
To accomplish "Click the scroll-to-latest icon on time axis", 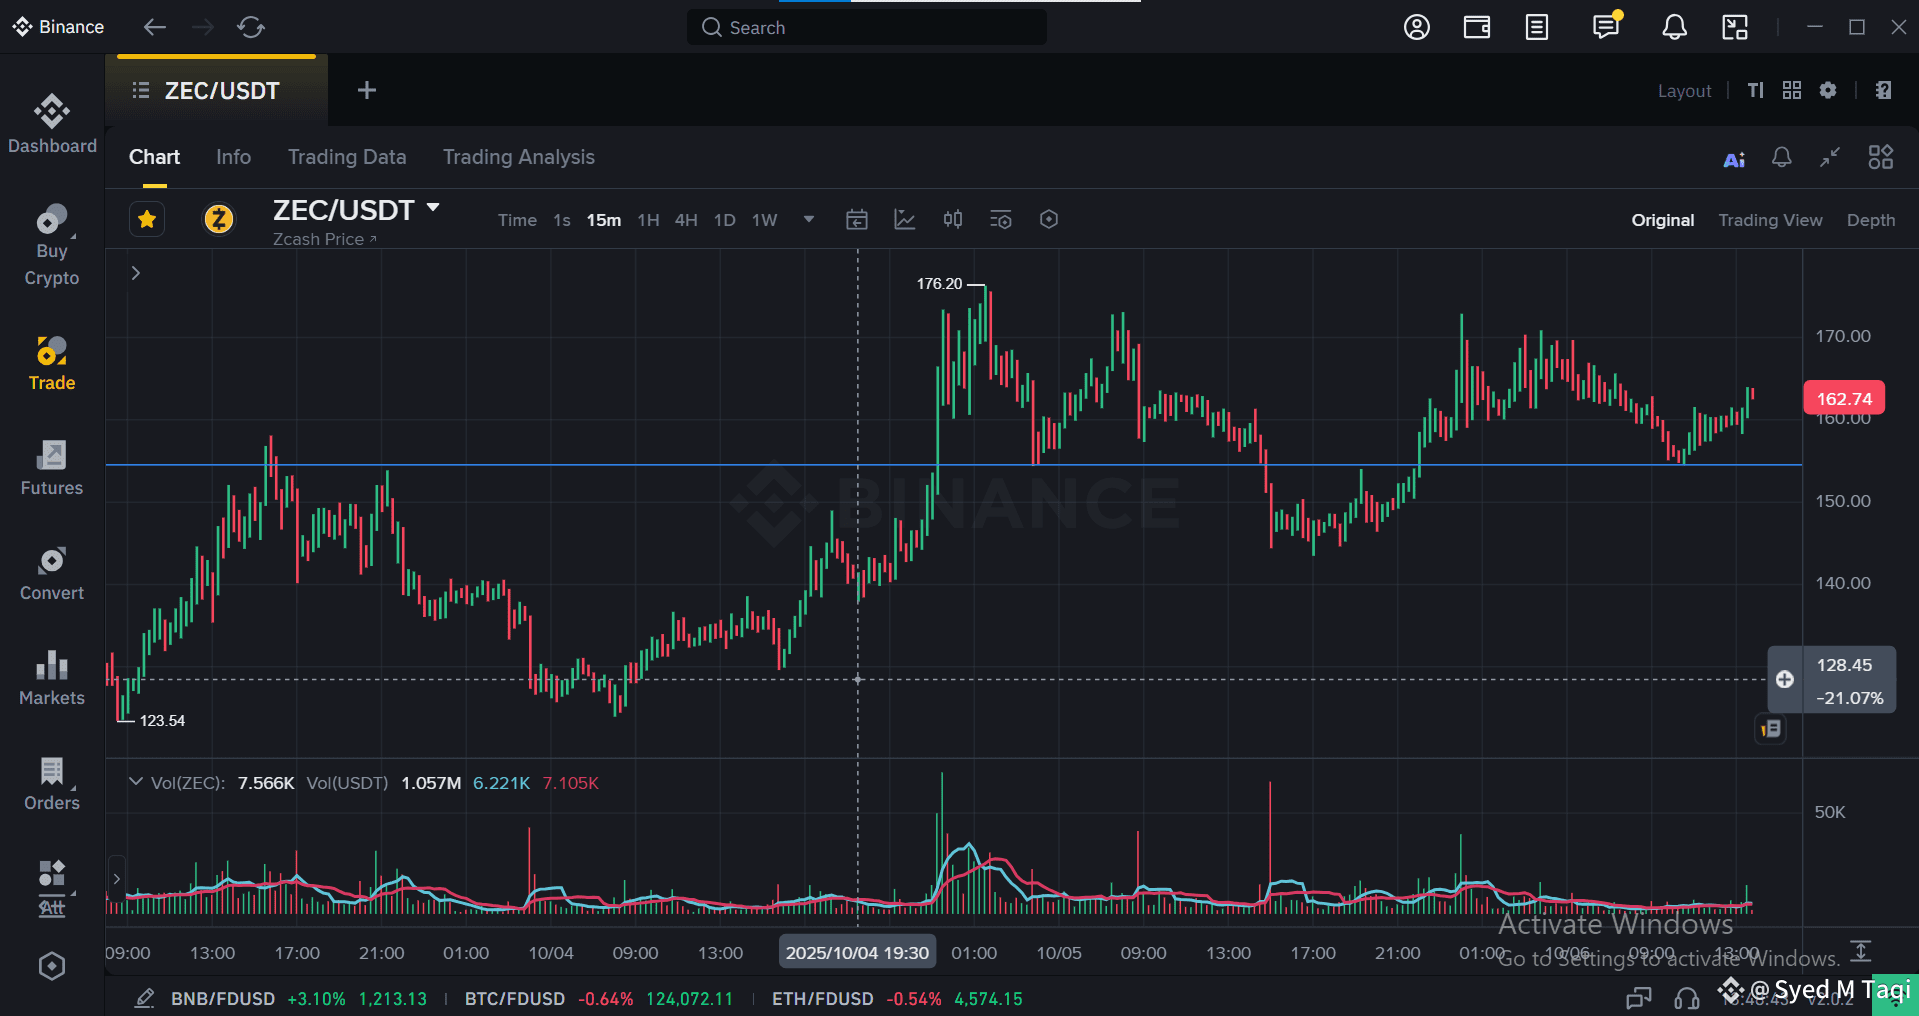I will tap(1861, 950).
